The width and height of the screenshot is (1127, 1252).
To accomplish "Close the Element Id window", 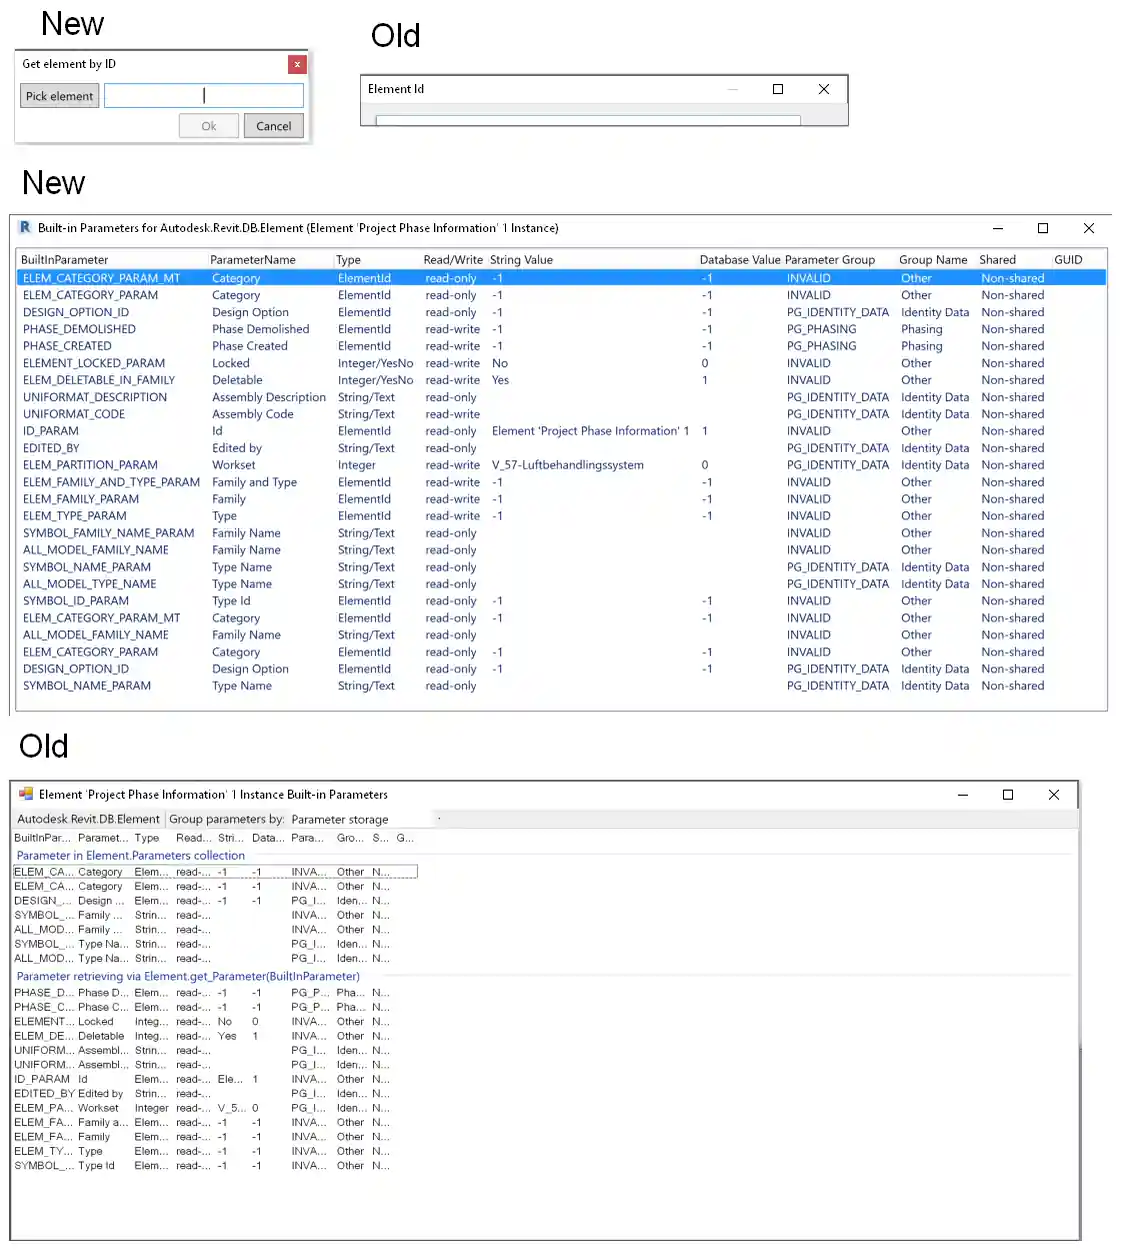I will click(x=824, y=89).
